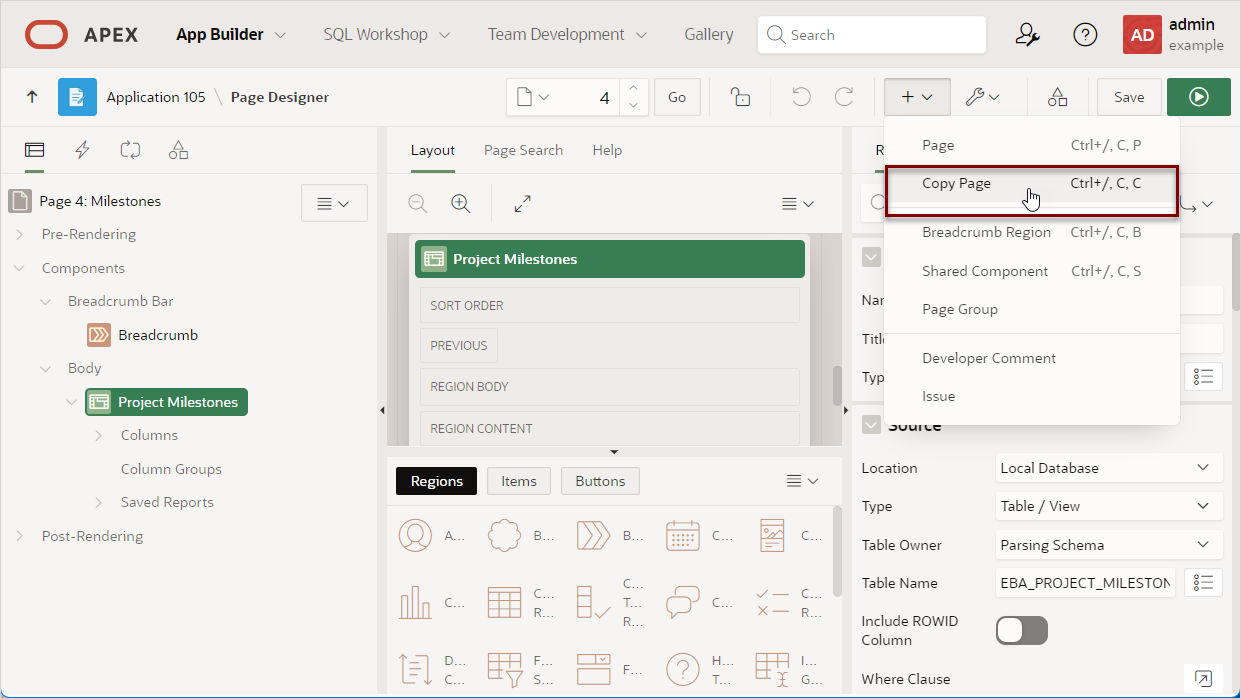Viewport: 1241px width, 699px height.
Task: Open the rendering tree menu dropdown
Action: (x=334, y=203)
